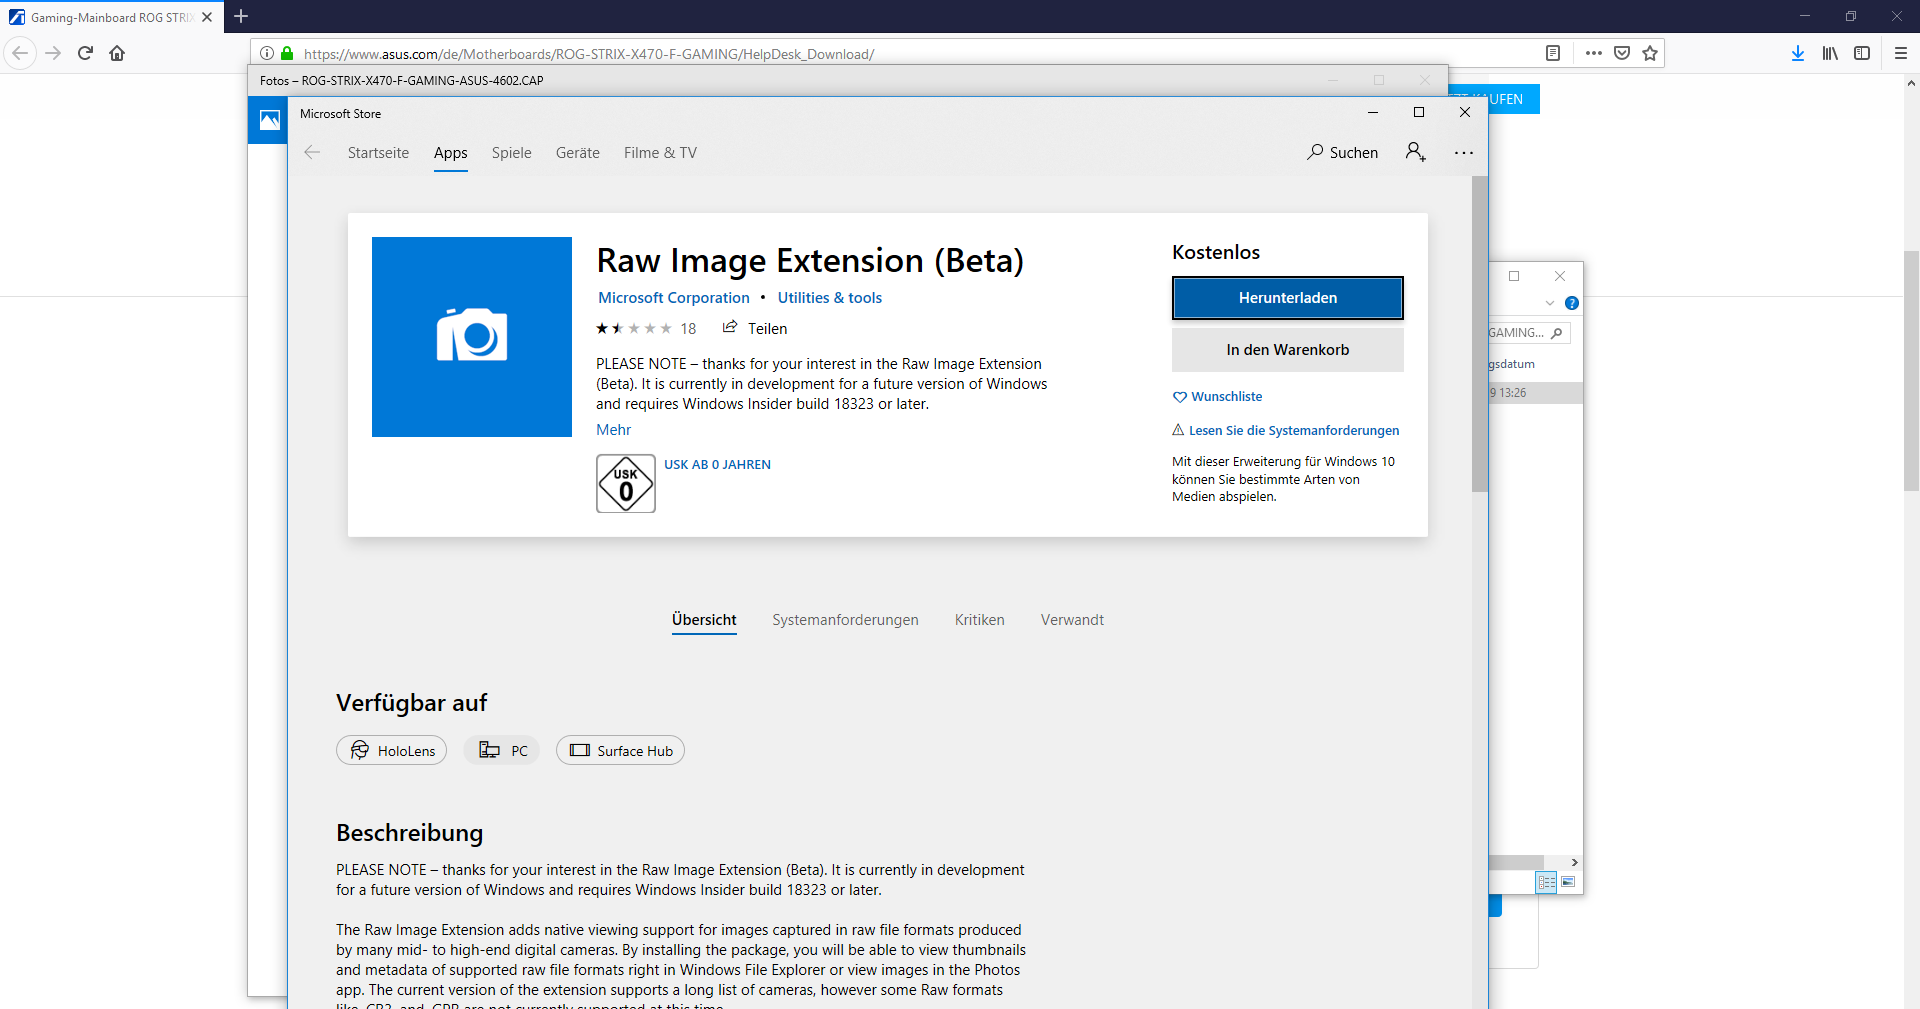This screenshot has height=1009, width=1920.
Task: Add the app to Wunschliste
Action: pos(1218,397)
